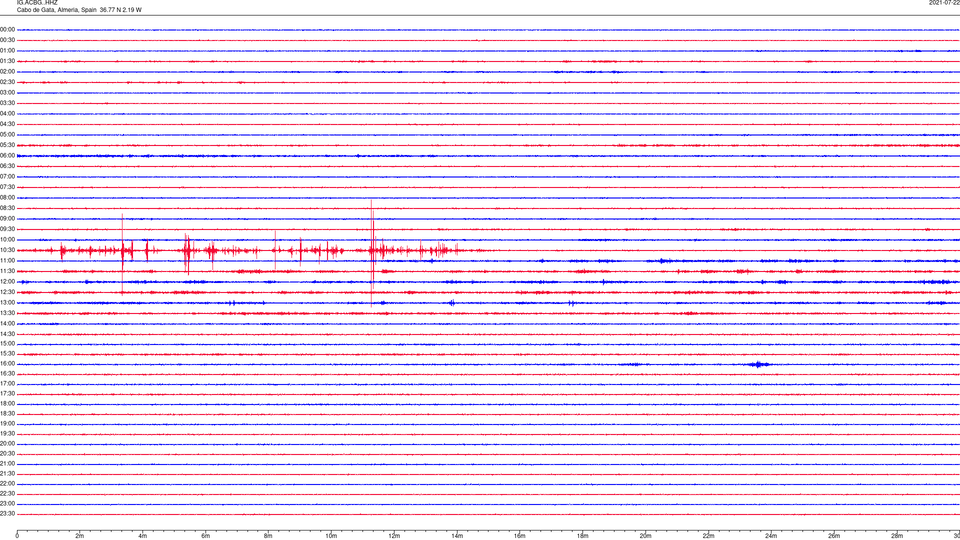Image resolution: width=960 pixels, height=540 pixels.
Task: Click the 2m axis tick label
Action: 80,536
